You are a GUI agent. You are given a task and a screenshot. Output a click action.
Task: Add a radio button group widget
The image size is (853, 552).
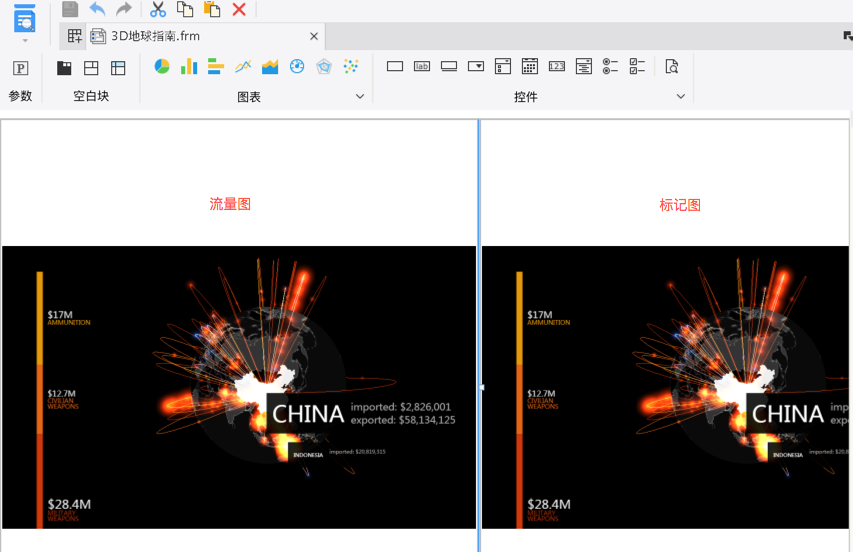click(610, 66)
